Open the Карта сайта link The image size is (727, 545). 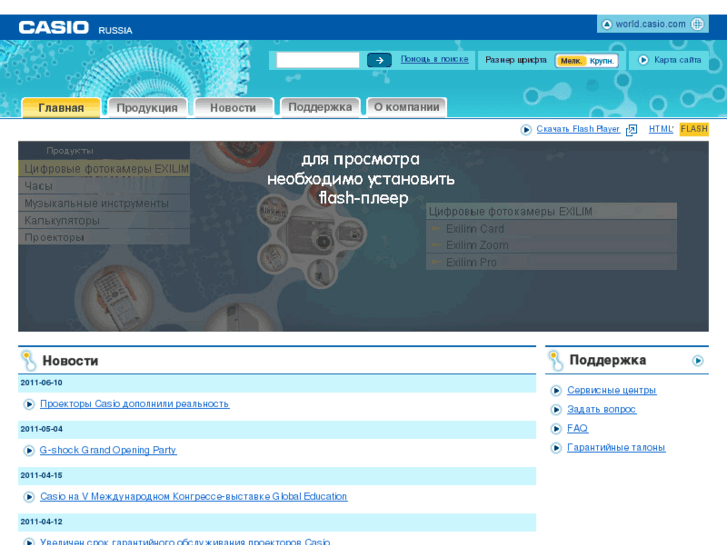(677, 60)
